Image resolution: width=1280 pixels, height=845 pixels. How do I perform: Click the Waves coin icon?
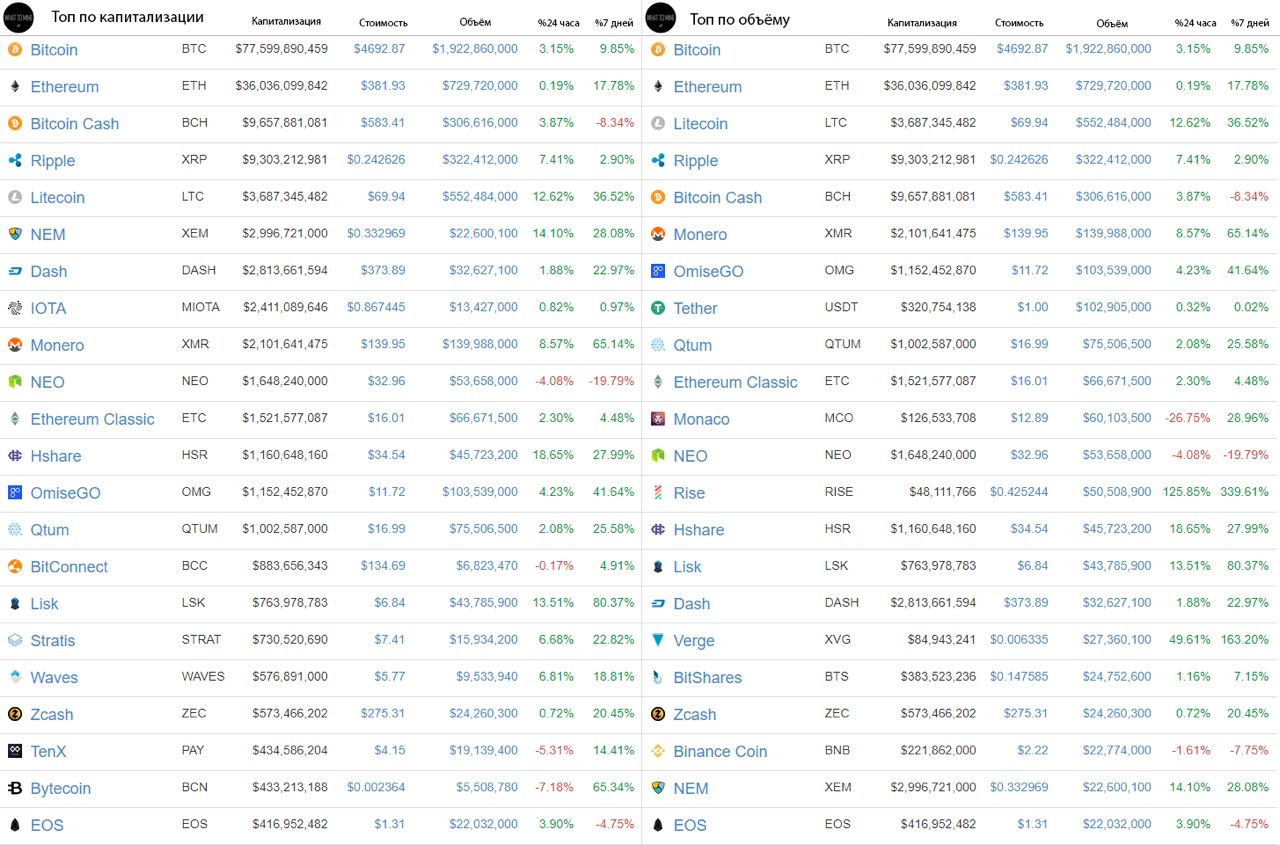point(15,677)
